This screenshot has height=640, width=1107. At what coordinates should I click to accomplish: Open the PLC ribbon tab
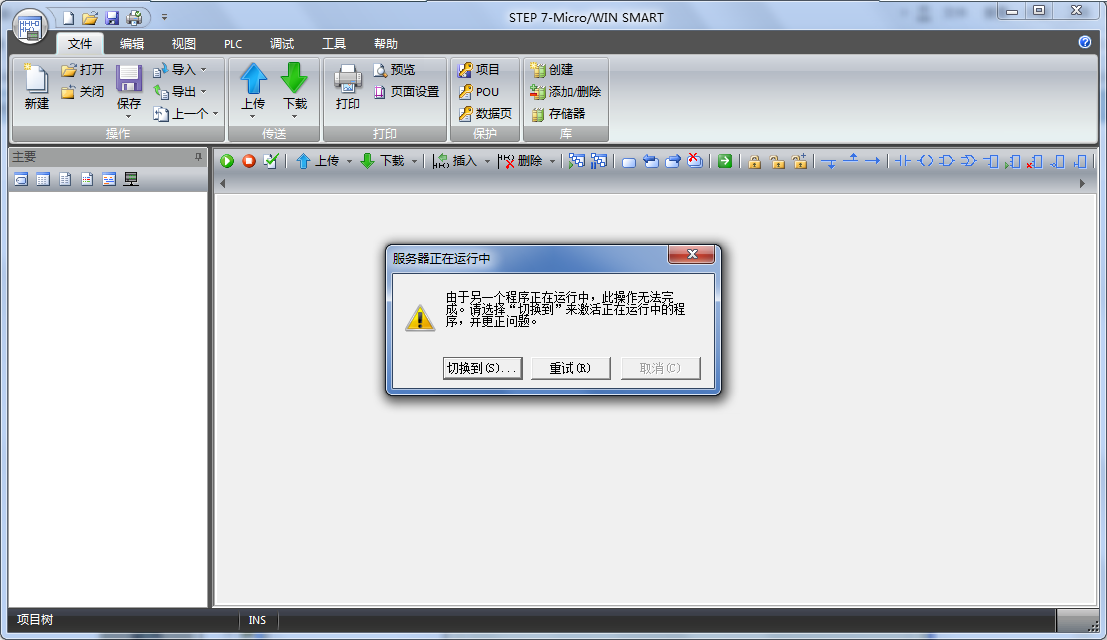pos(233,44)
